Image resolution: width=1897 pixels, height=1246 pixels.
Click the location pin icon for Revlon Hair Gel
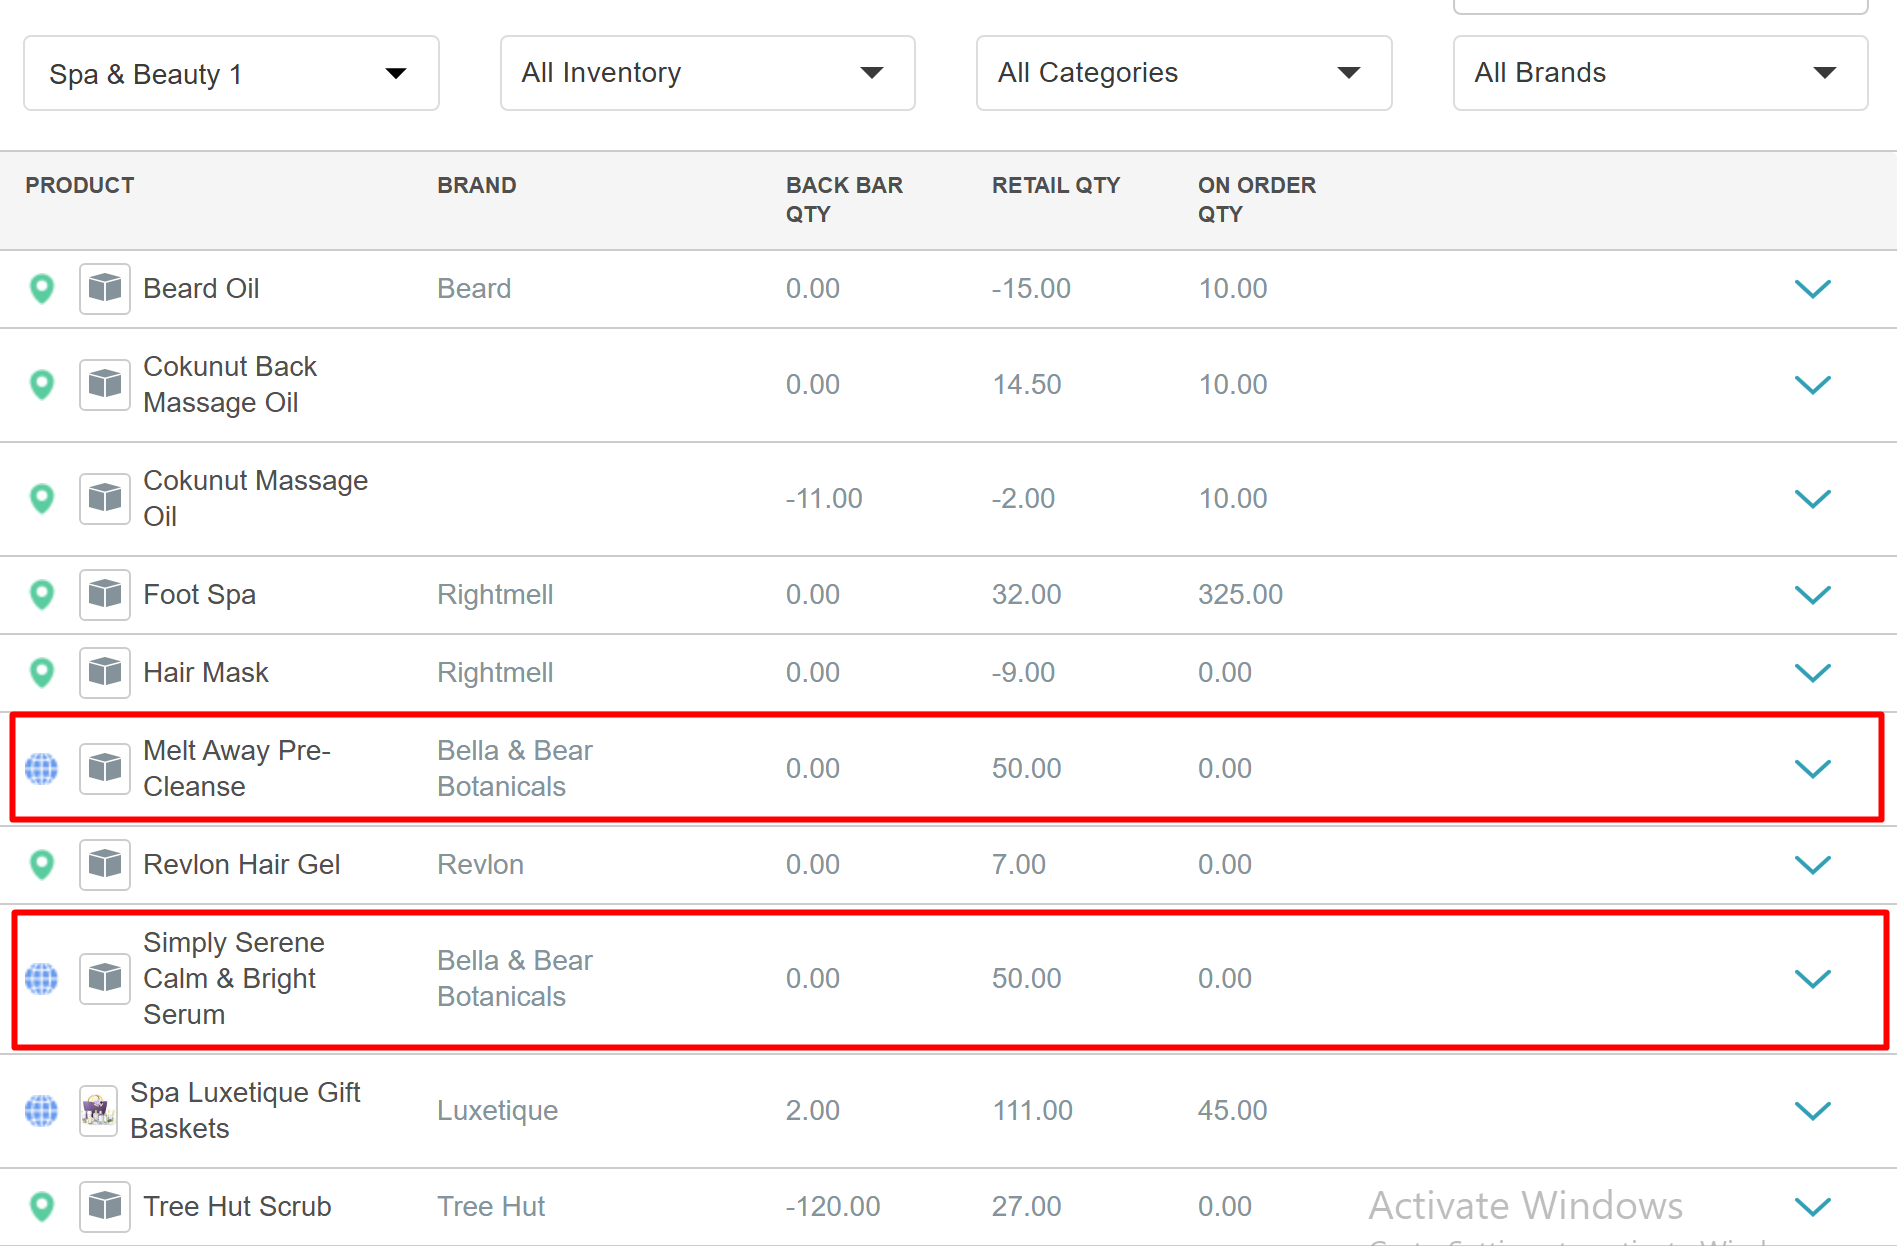tap(42, 865)
